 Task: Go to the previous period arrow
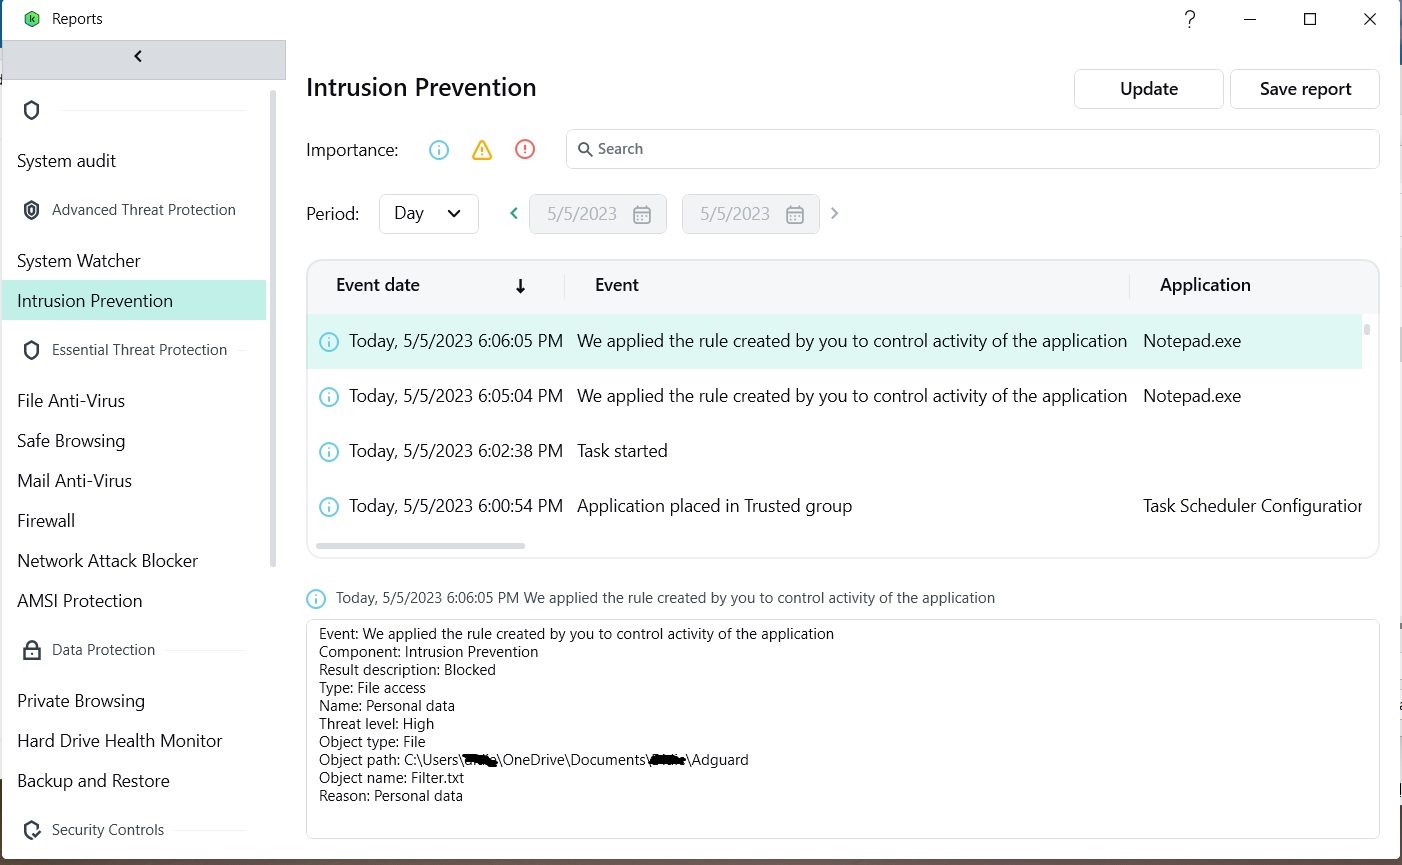point(514,213)
